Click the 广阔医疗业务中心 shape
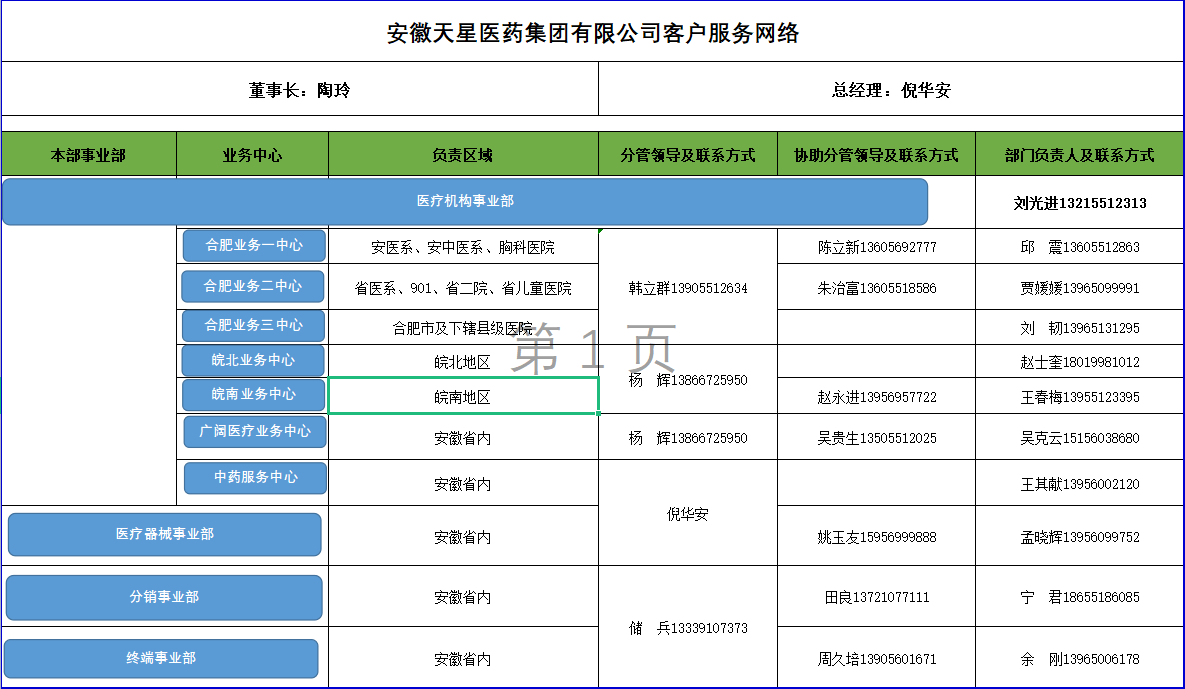This screenshot has width=1185, height=689. click(255, 431)
